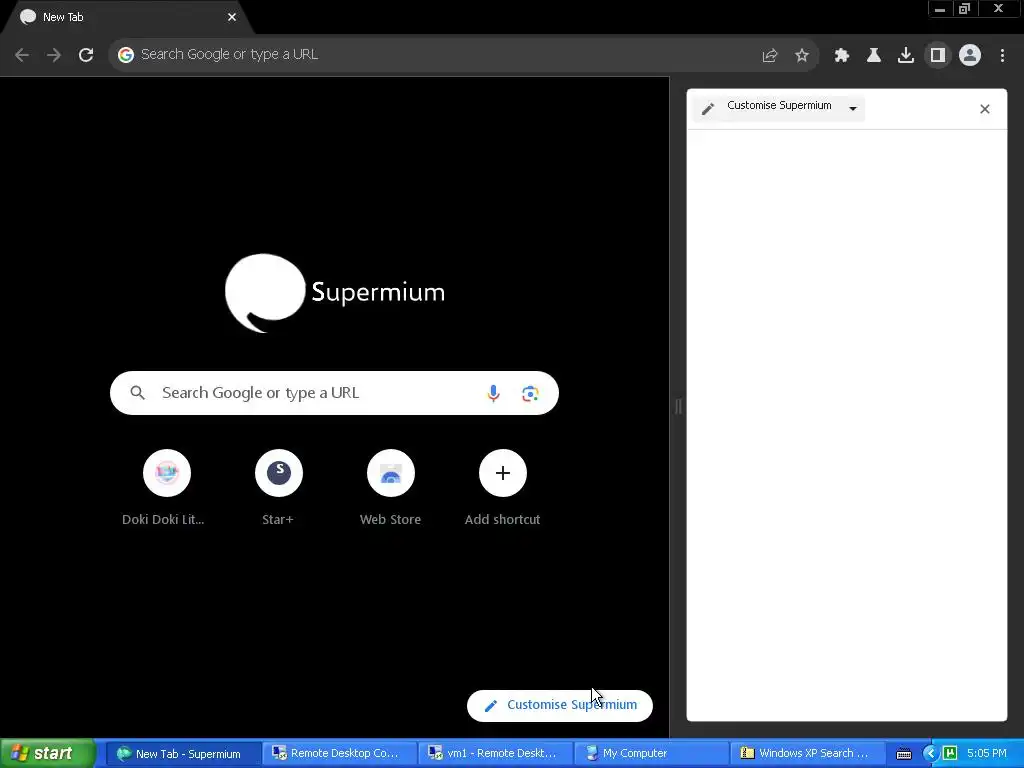Switch to Windows XP Search taskbar item
This screenshot has height=768, width=1024.
point(807,754)
